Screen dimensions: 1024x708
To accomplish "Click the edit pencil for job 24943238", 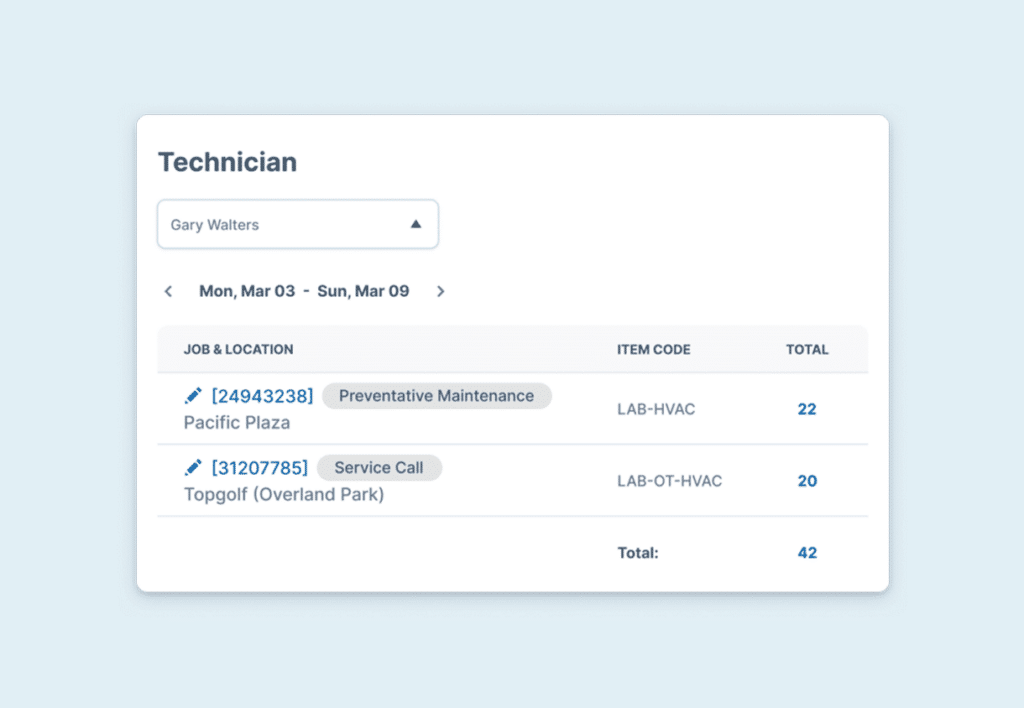I will 193,396.
